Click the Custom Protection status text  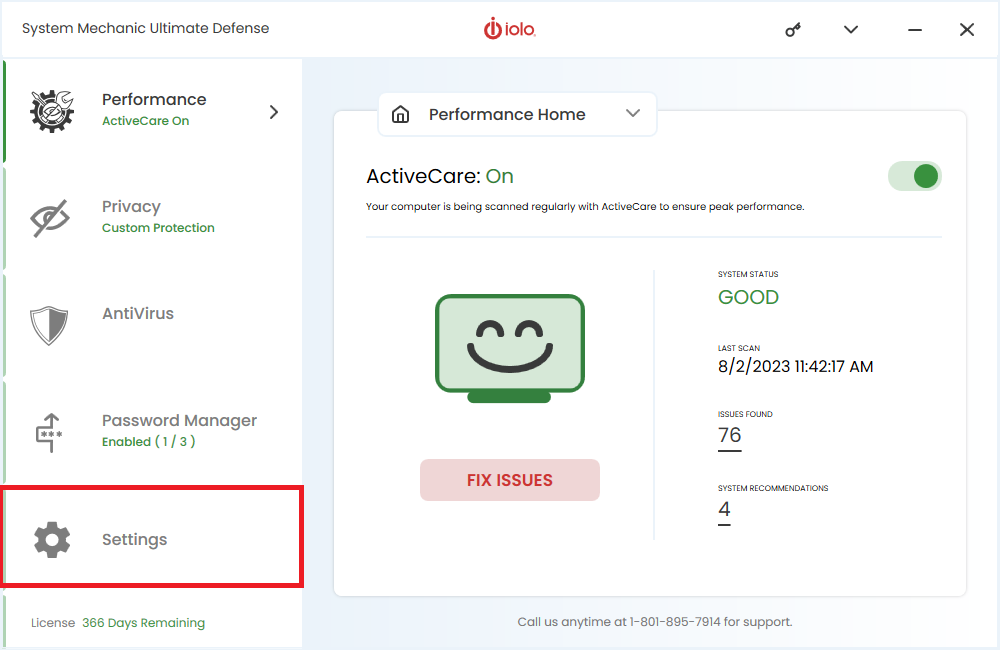tap(158, 228)
